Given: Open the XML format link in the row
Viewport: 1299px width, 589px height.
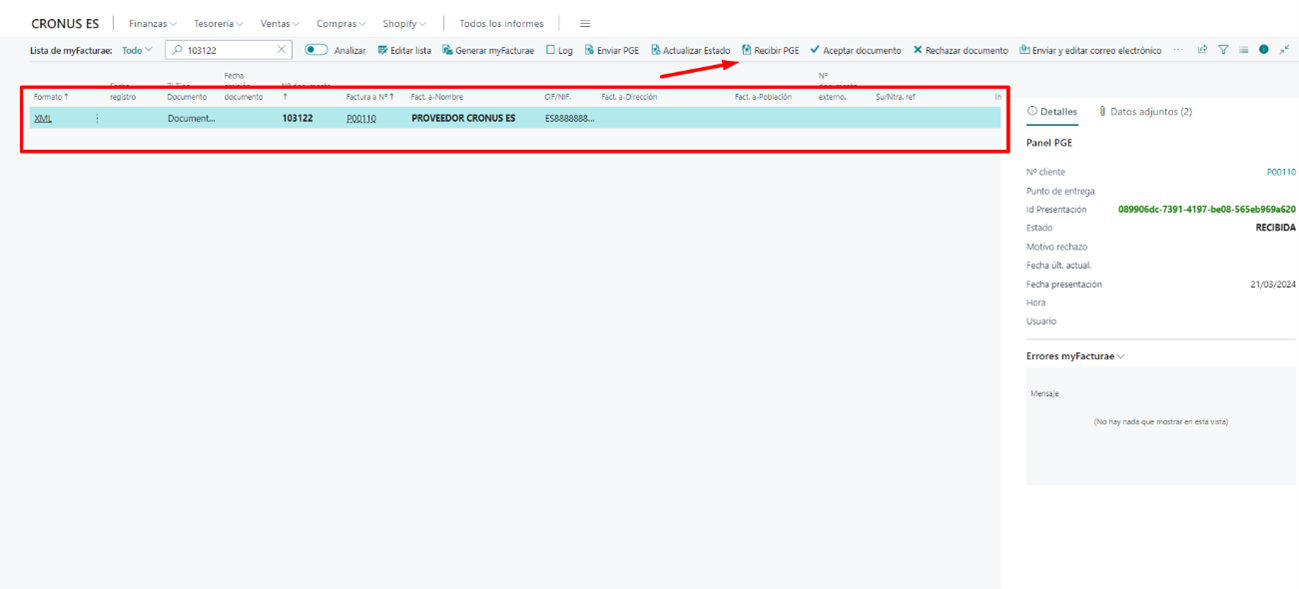Looking at the screenshot, I should [x=43, y=118].
